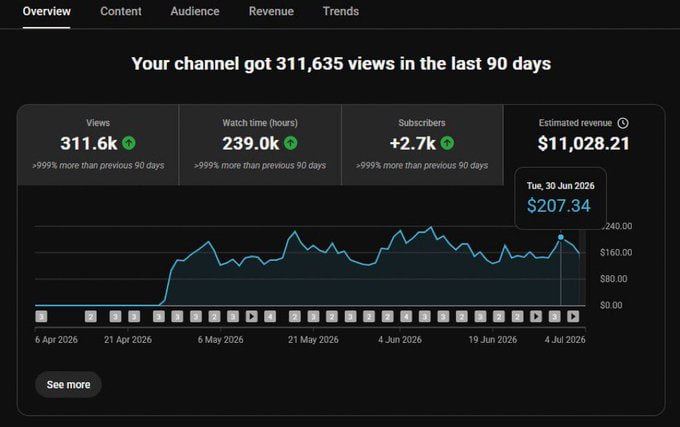Image resolution: width=680 pixels, height=427 pixels.
Task: Click the $207.34 tooltip value
Action: pyautogui.click(x=559, y=205)
